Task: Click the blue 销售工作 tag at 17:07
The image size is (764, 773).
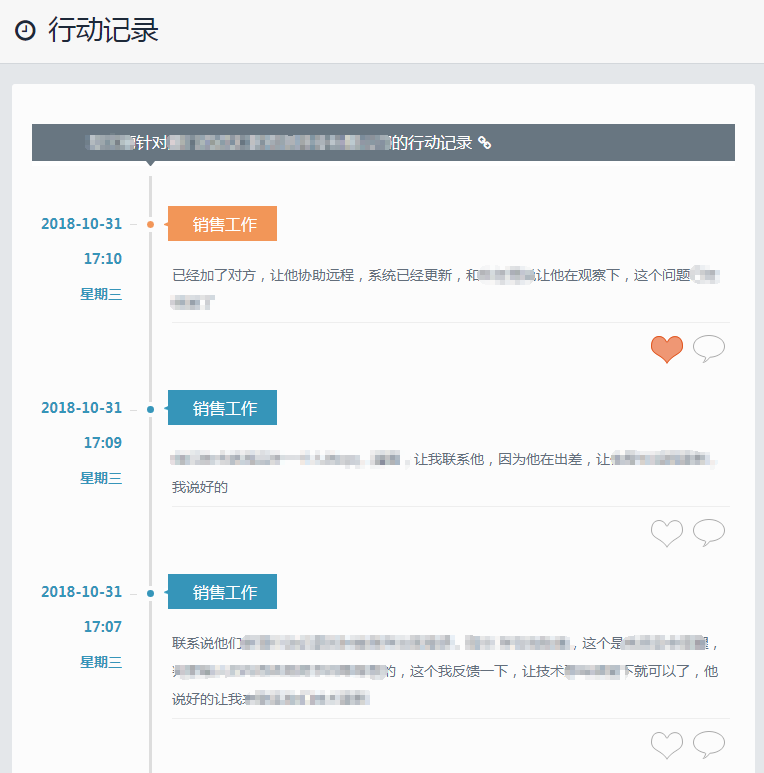Action: pos(222,592)
